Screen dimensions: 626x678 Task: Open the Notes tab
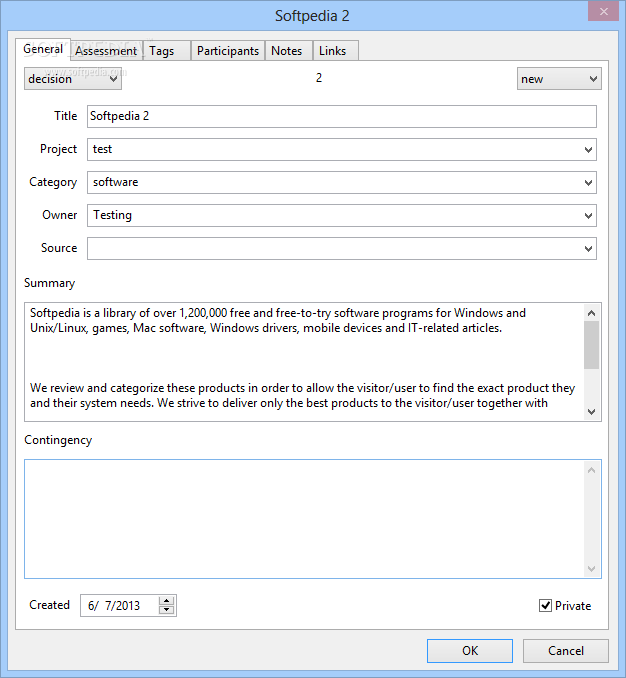point(288,51)
